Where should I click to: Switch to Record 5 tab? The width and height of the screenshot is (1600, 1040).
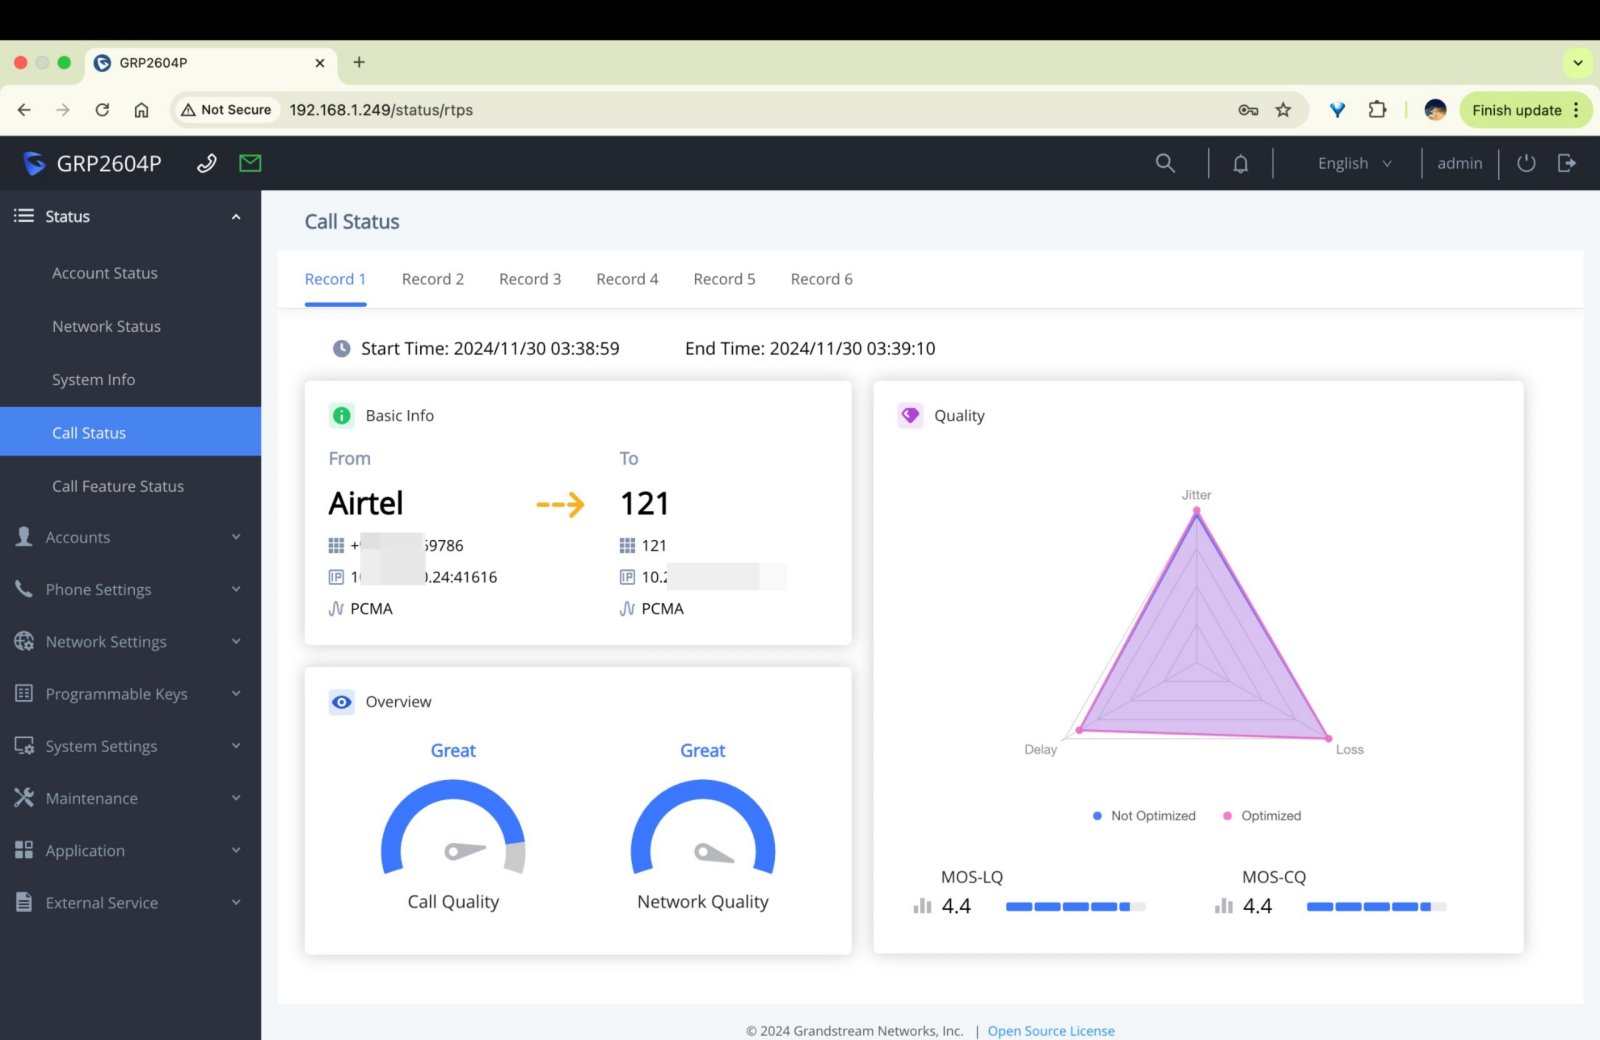(724, 279)
